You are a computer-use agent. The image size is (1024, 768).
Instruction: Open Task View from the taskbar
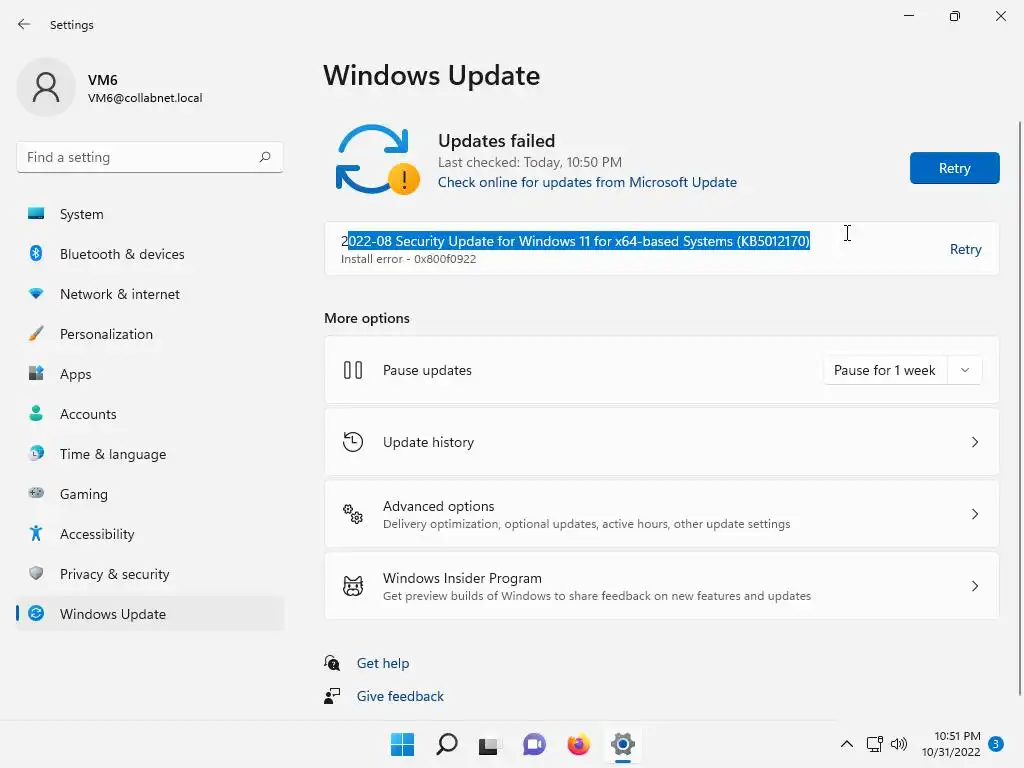490,744
